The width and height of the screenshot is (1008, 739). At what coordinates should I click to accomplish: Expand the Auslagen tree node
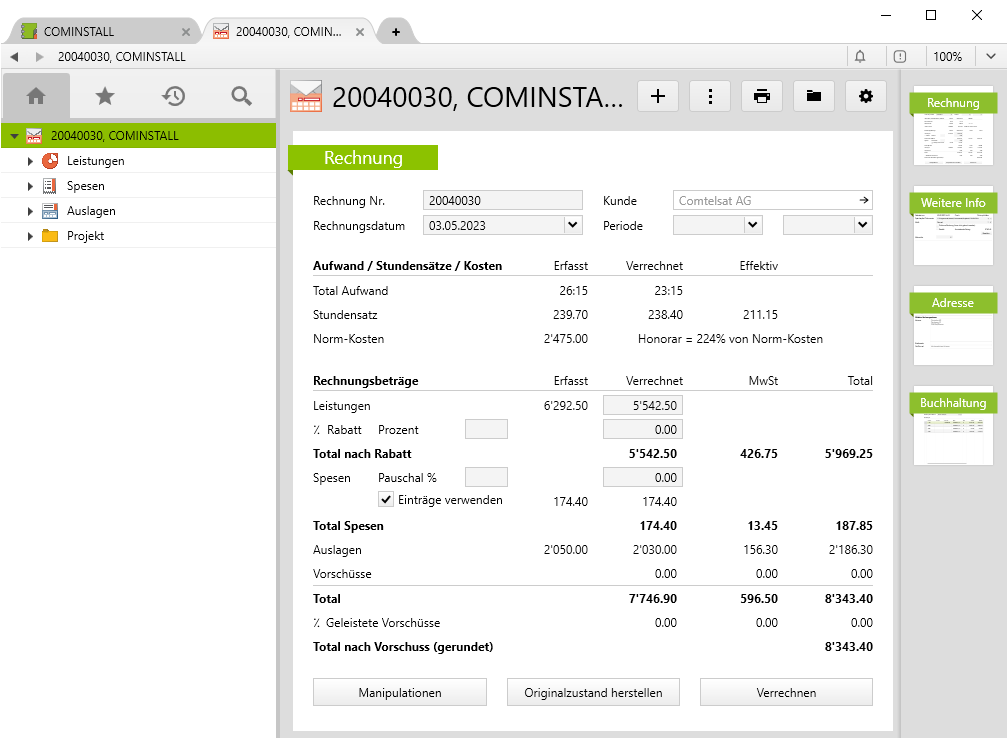[30, 211]
